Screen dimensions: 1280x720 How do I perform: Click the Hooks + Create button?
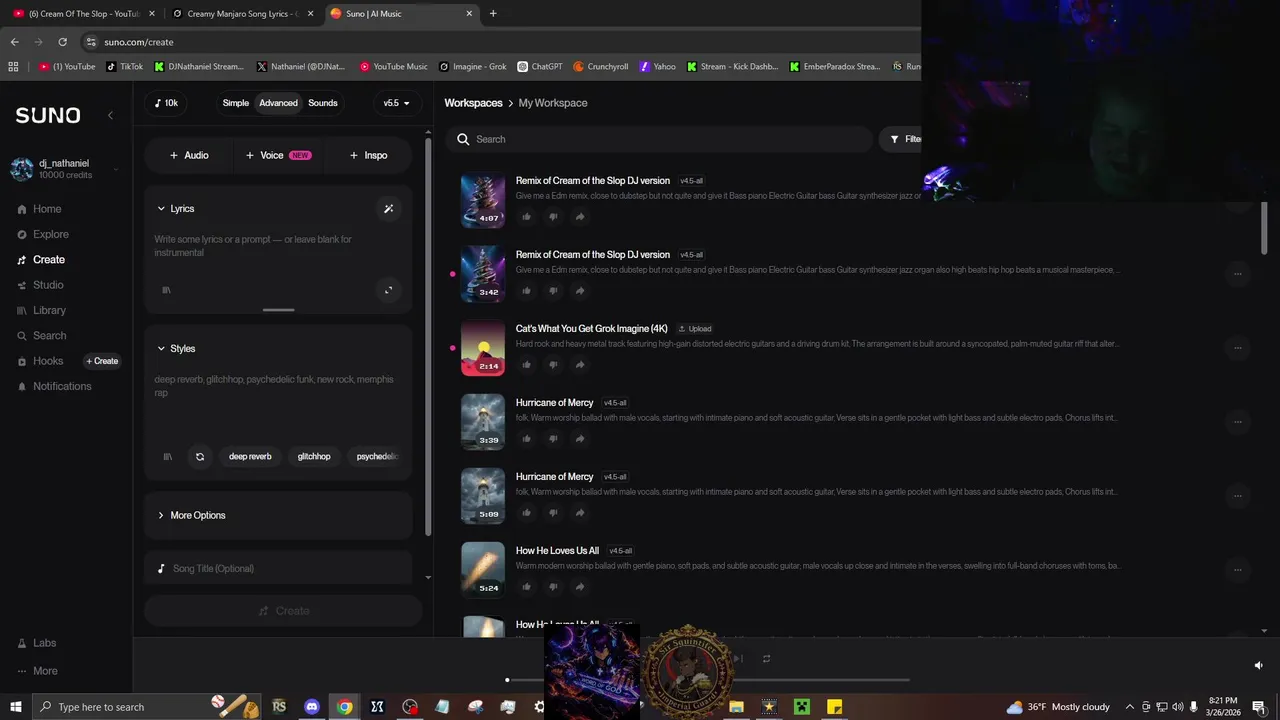click(102, 361)
